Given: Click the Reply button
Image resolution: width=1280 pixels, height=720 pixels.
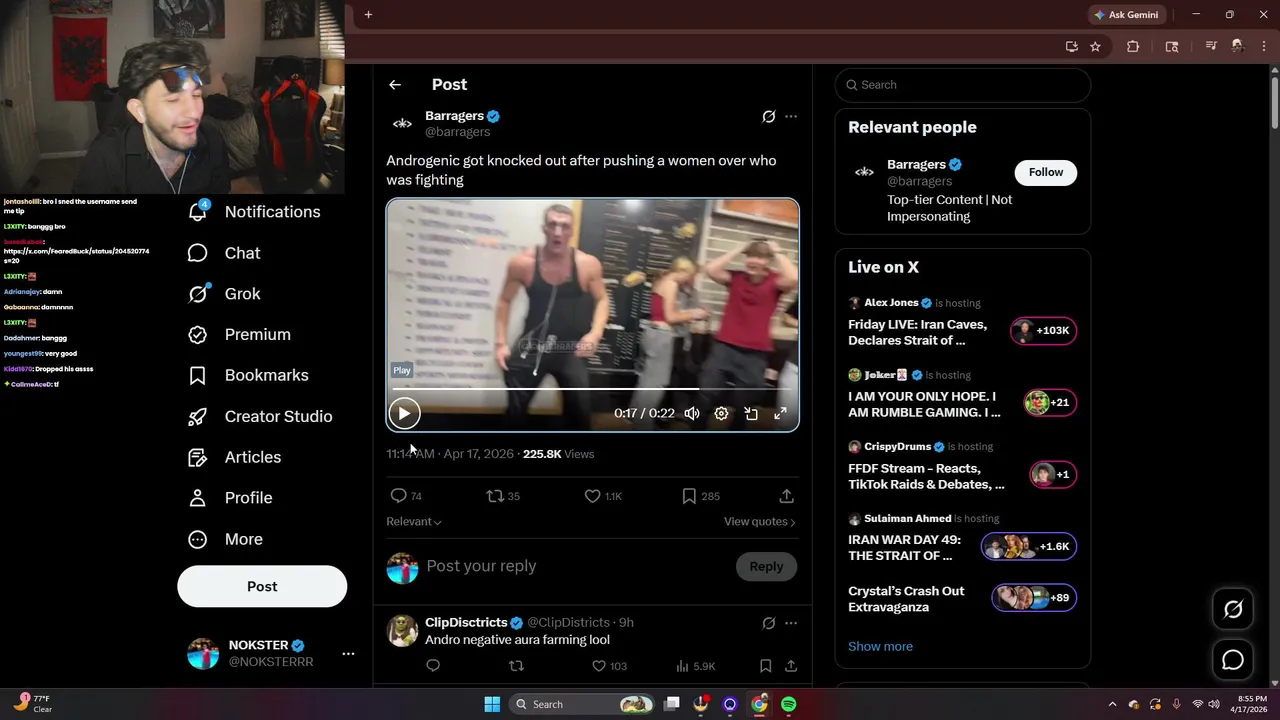Looking at the screenshot, I should (766, 566).
